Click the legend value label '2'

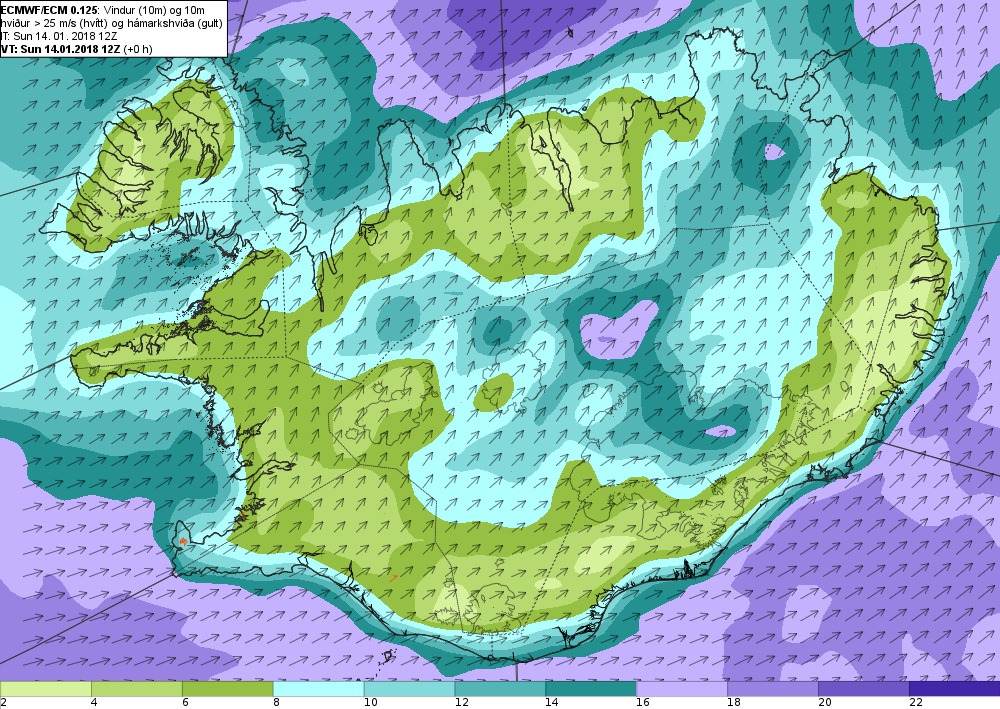tap(4, 703)
